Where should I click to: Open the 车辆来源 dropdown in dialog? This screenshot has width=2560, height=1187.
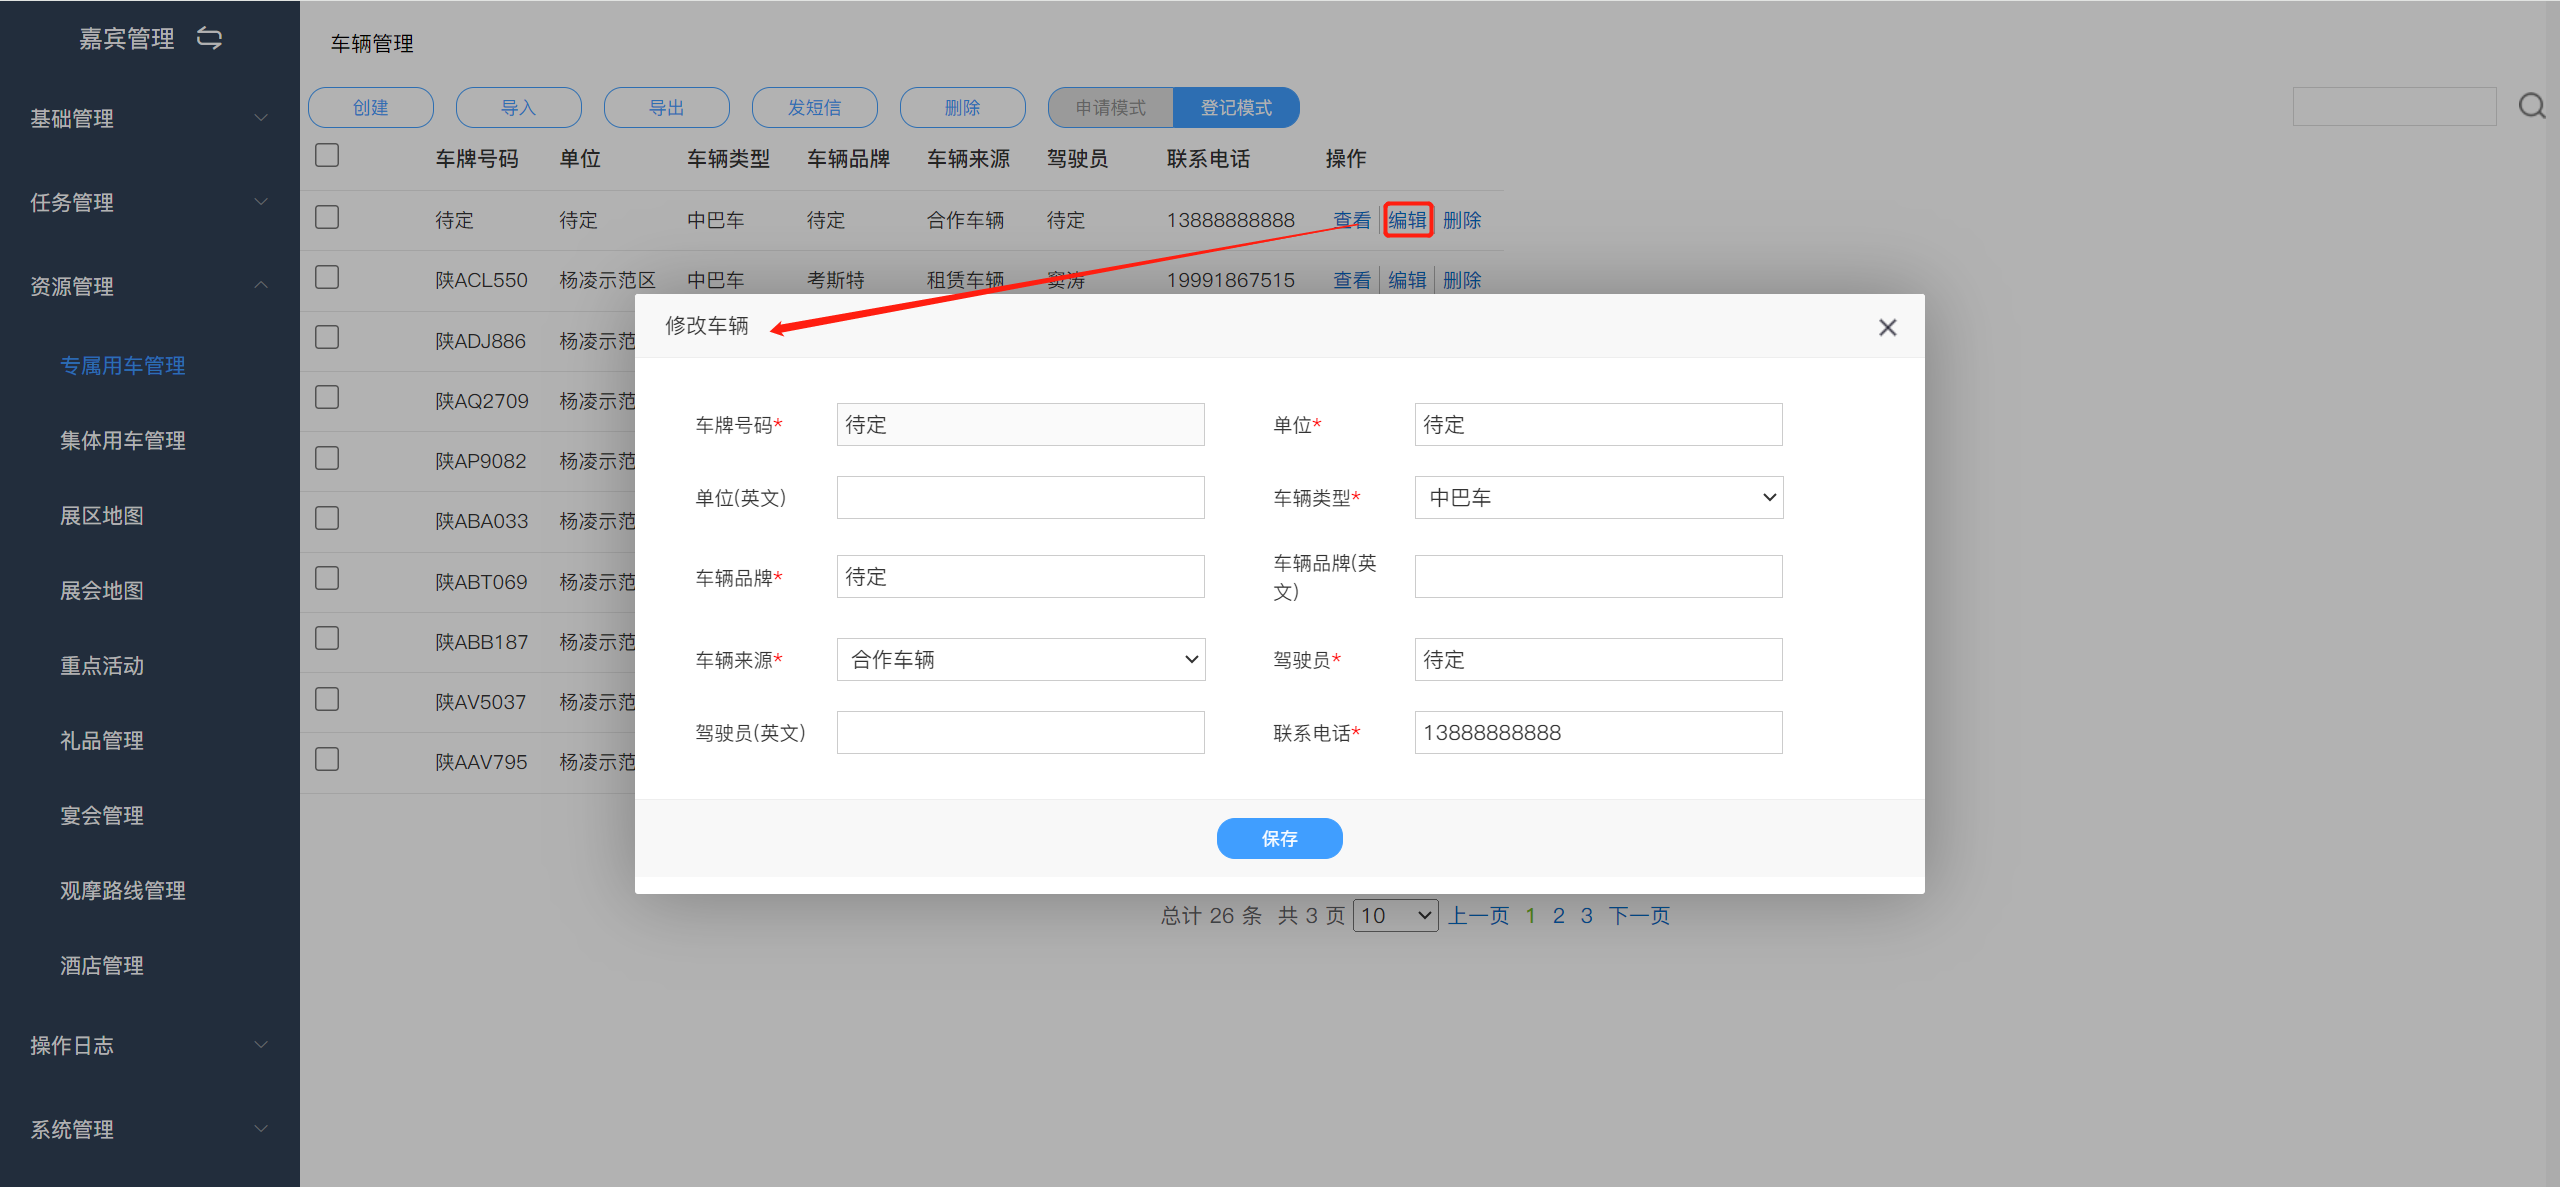[1020, 659]
